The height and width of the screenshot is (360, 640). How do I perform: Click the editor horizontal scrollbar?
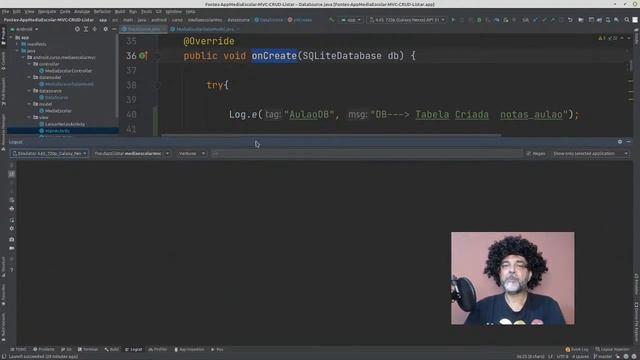(331, 135)
